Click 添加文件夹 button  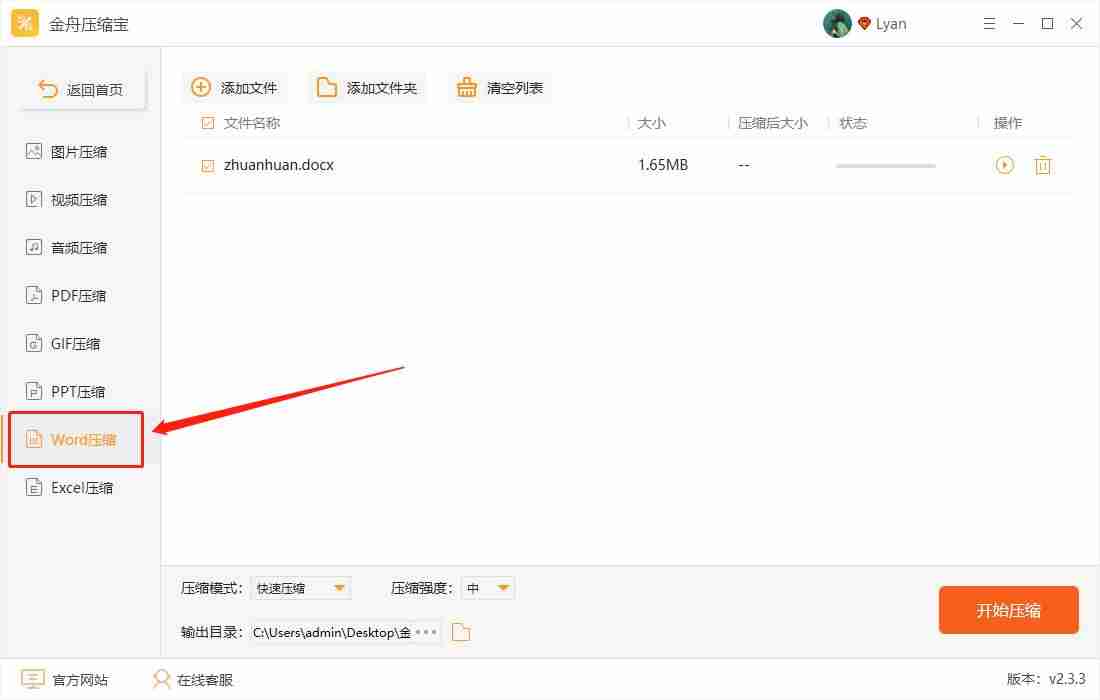coord(367,88)
